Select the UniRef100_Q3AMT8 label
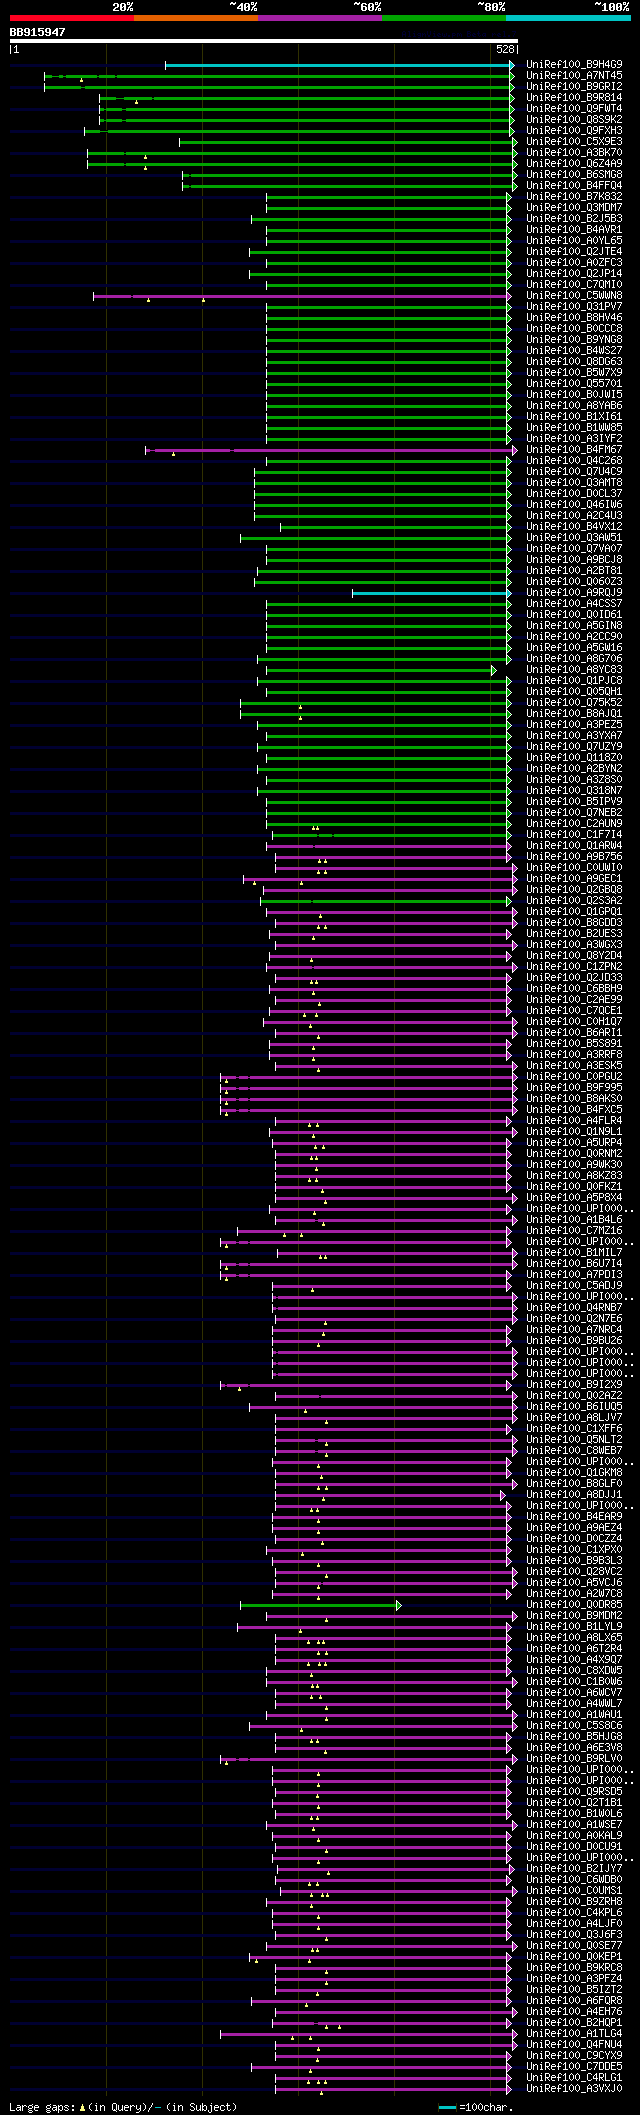The width and height of the screenshot is (640, 2115). (x=574, y=483)
